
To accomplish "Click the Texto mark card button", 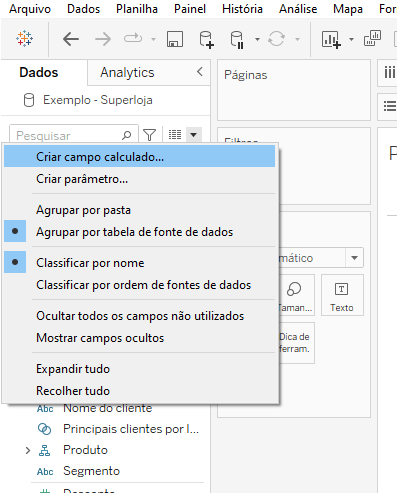I will tap(342, 295).
